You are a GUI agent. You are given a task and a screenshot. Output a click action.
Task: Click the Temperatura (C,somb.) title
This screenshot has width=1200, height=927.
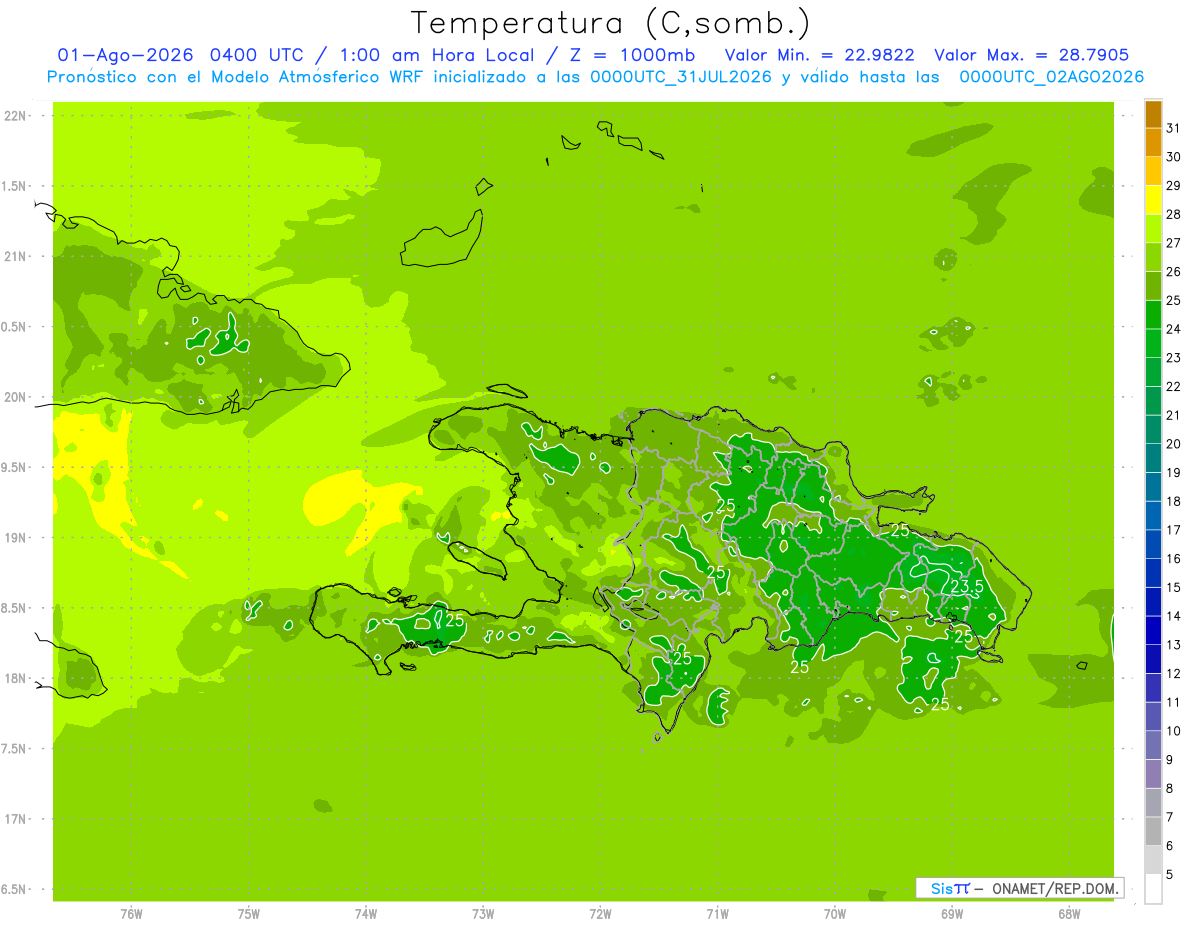coord(611,22)
